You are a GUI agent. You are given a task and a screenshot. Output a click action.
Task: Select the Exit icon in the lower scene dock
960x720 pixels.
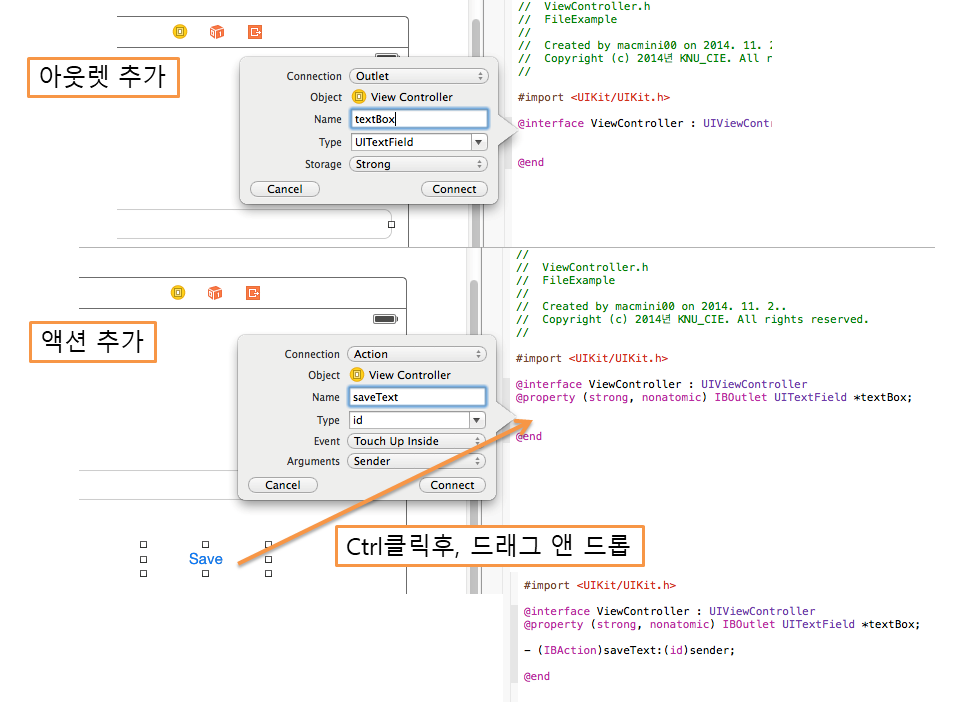click(254, 293)
